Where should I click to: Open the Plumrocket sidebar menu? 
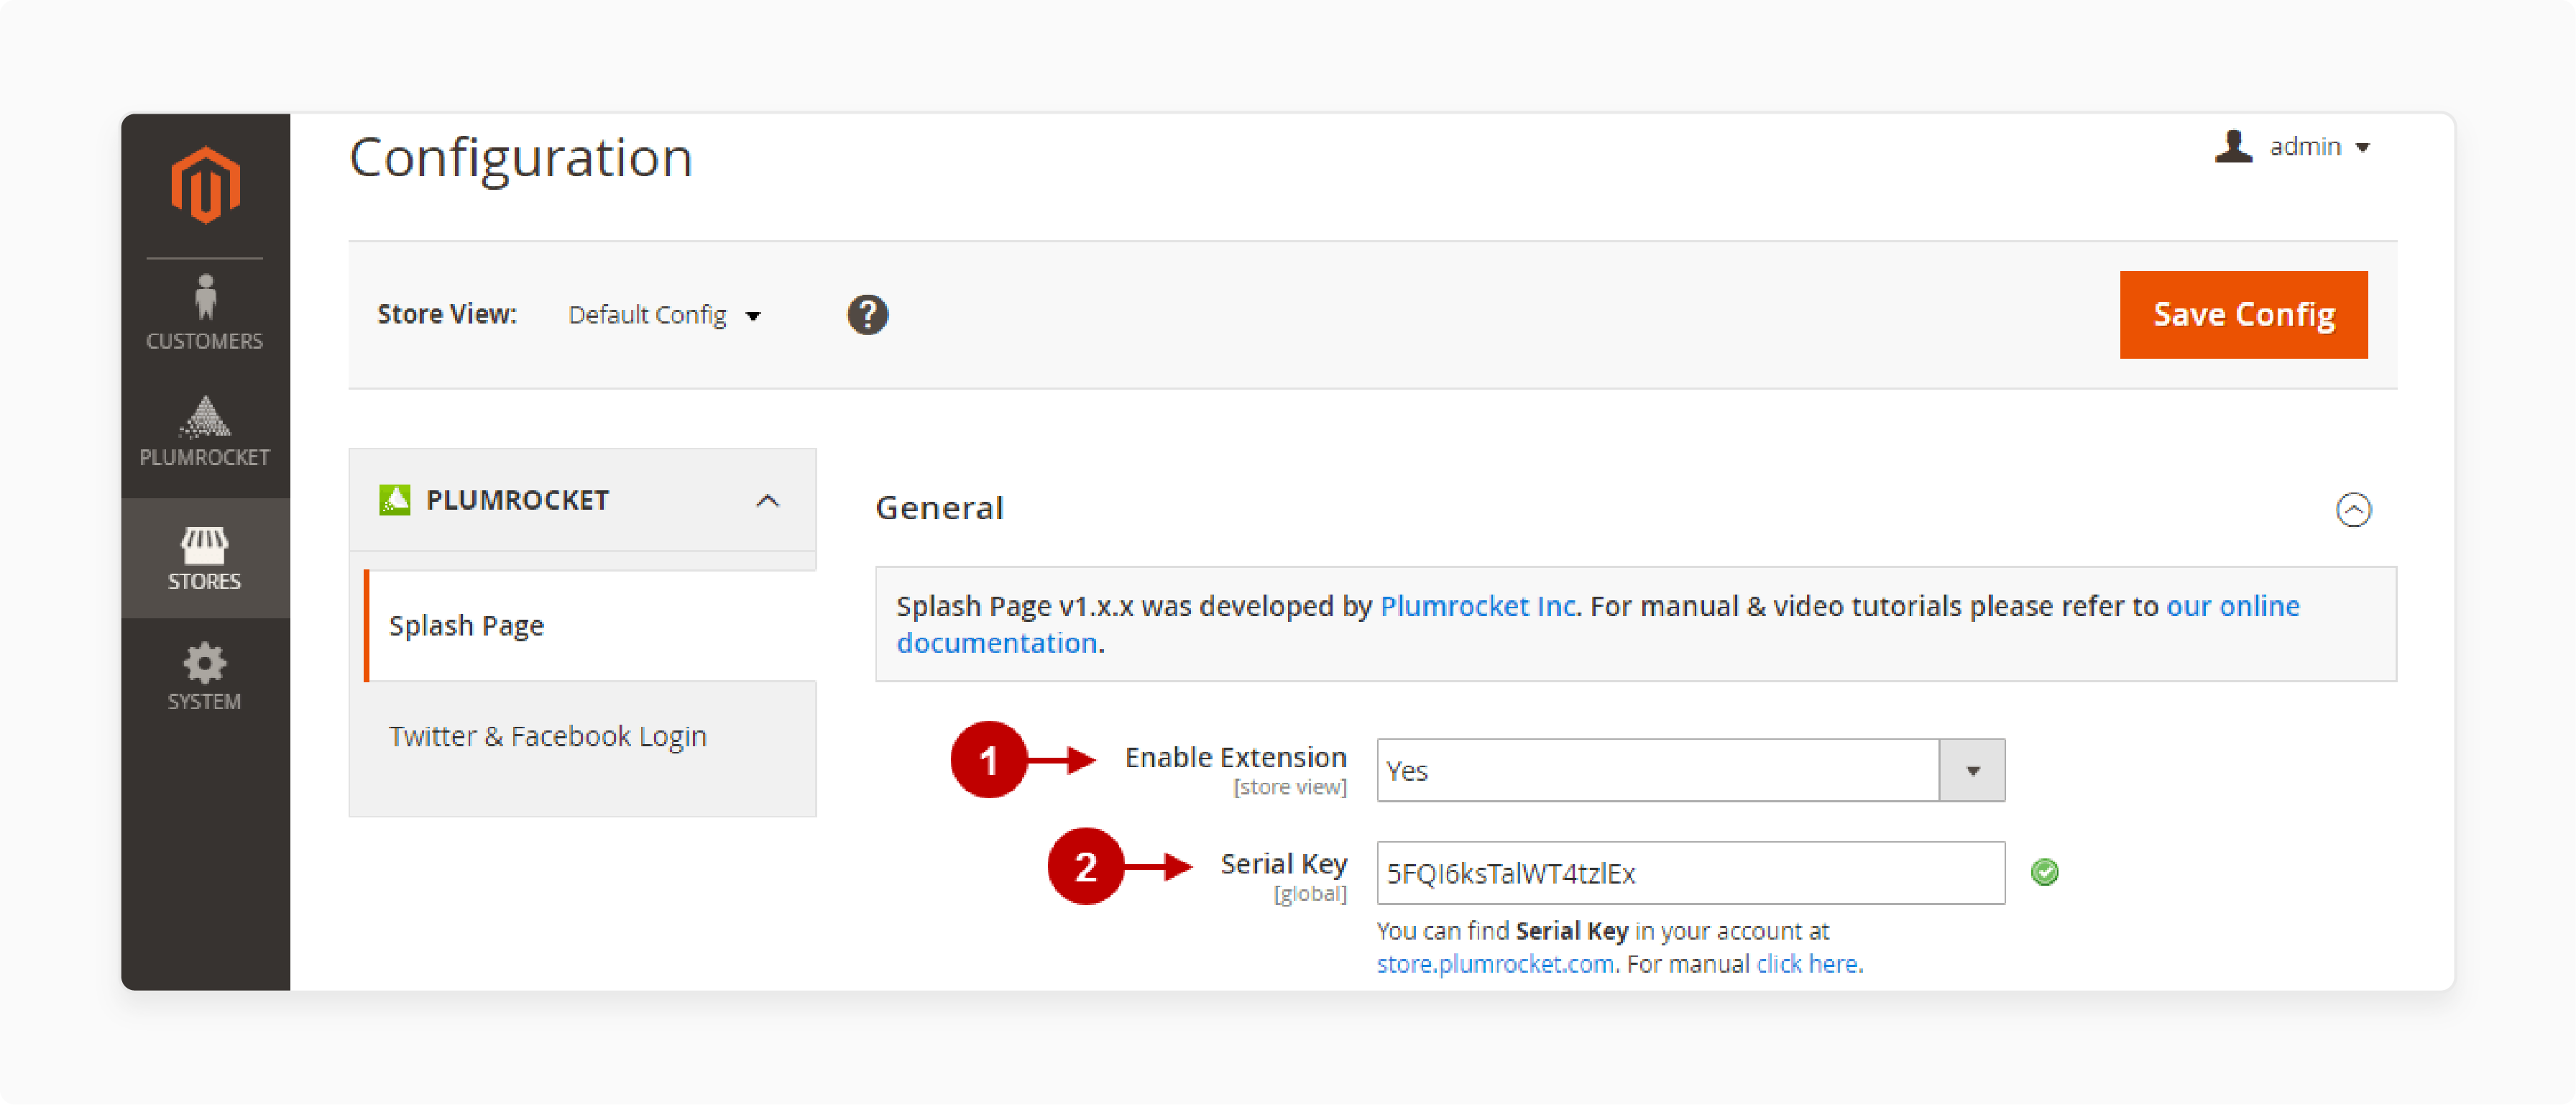pyautogui.click(x=204, y=431)
